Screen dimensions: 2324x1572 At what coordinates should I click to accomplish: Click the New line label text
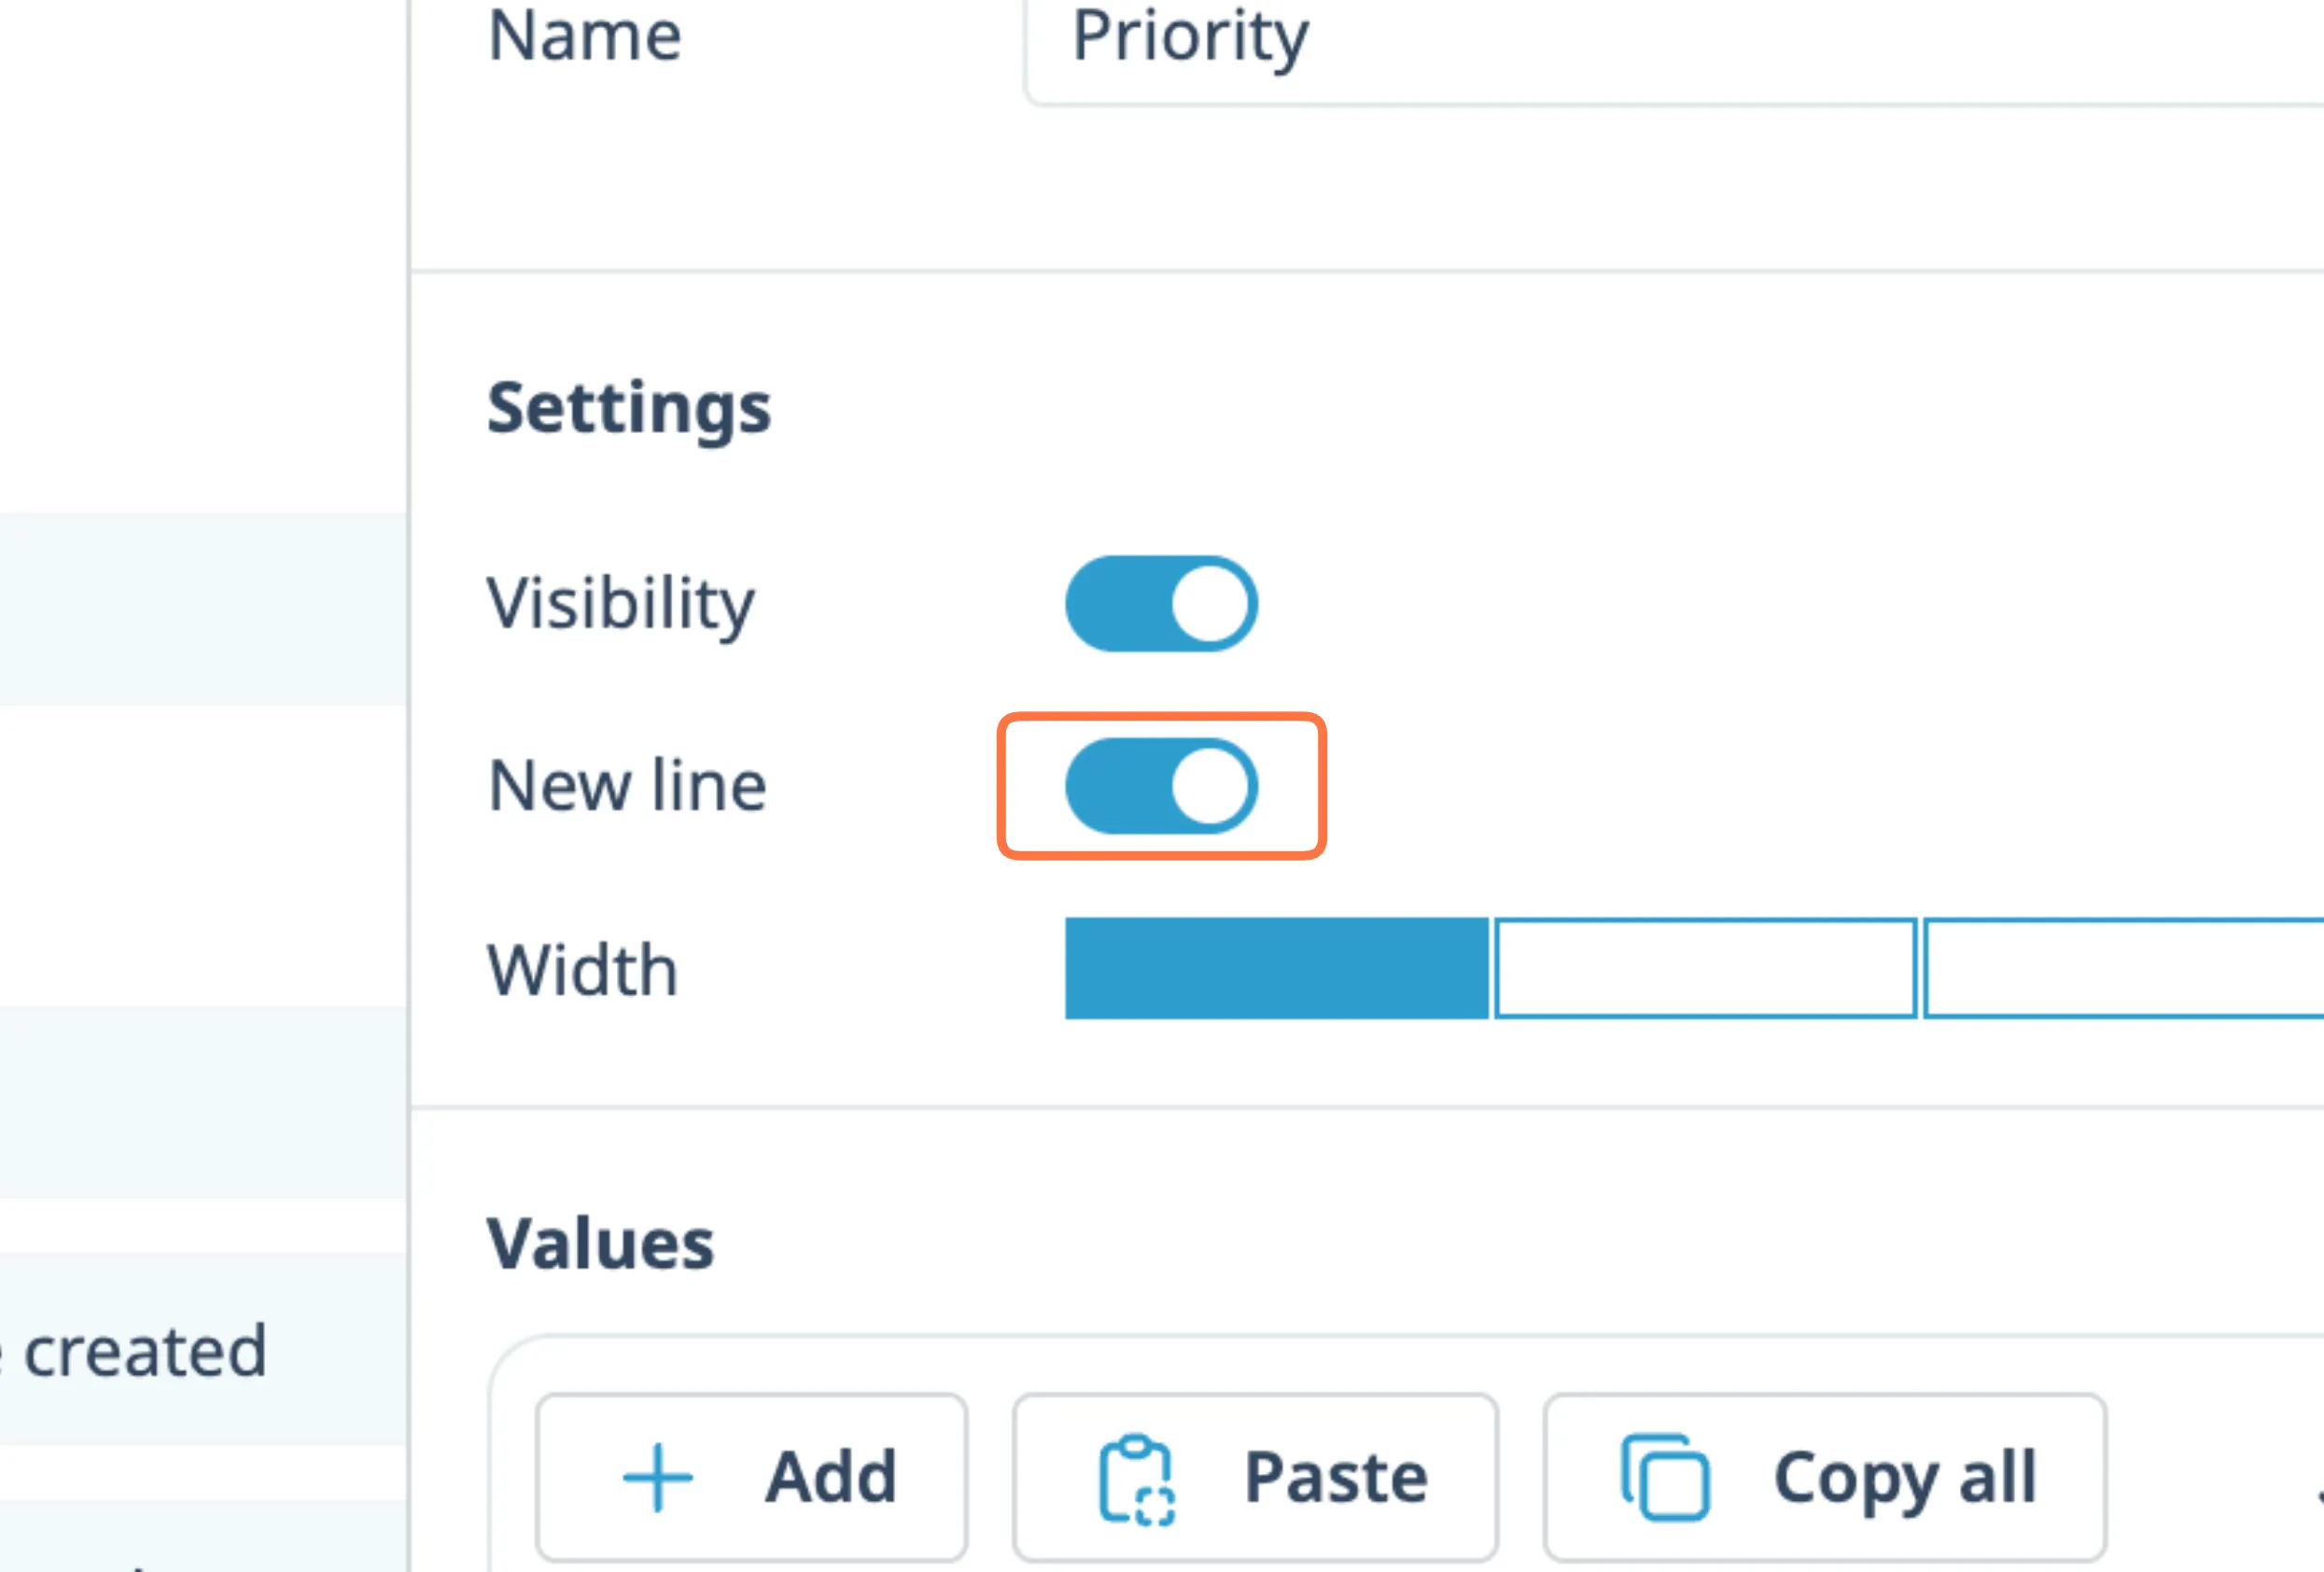point(627,786)
